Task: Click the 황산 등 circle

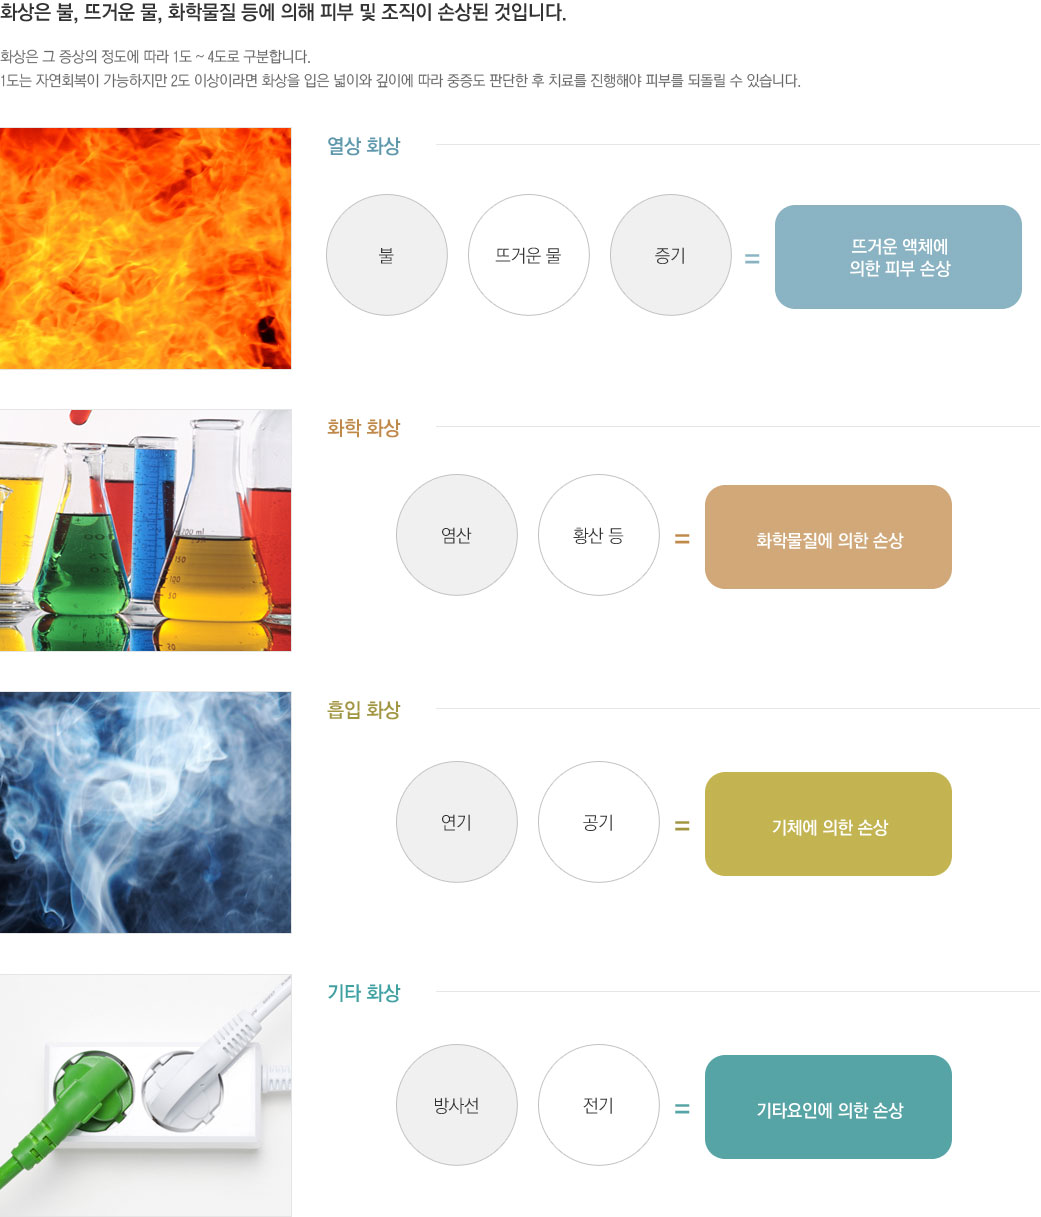Action: pyautogui.click(x=599, y=535)
